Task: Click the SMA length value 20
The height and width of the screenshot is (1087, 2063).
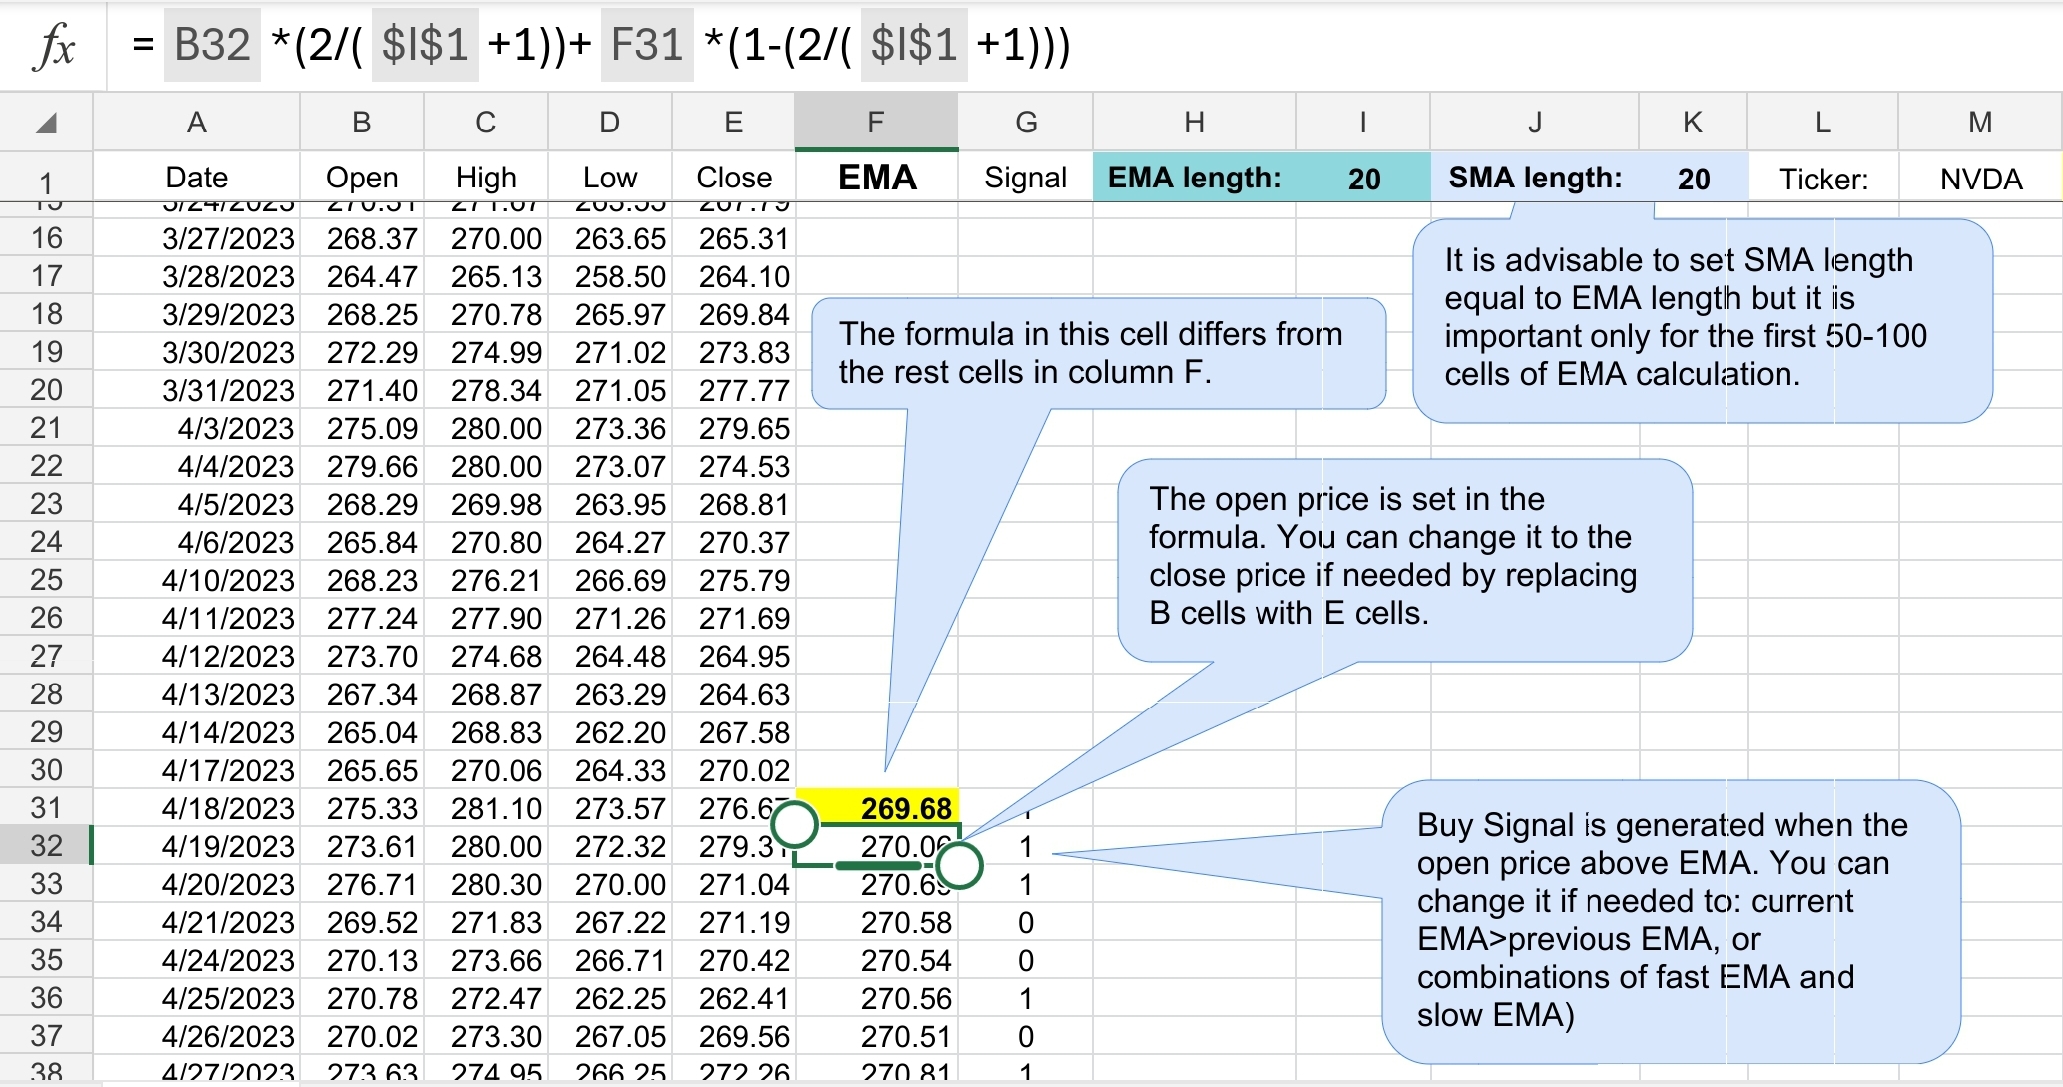Action: [x=1694, y=178]
